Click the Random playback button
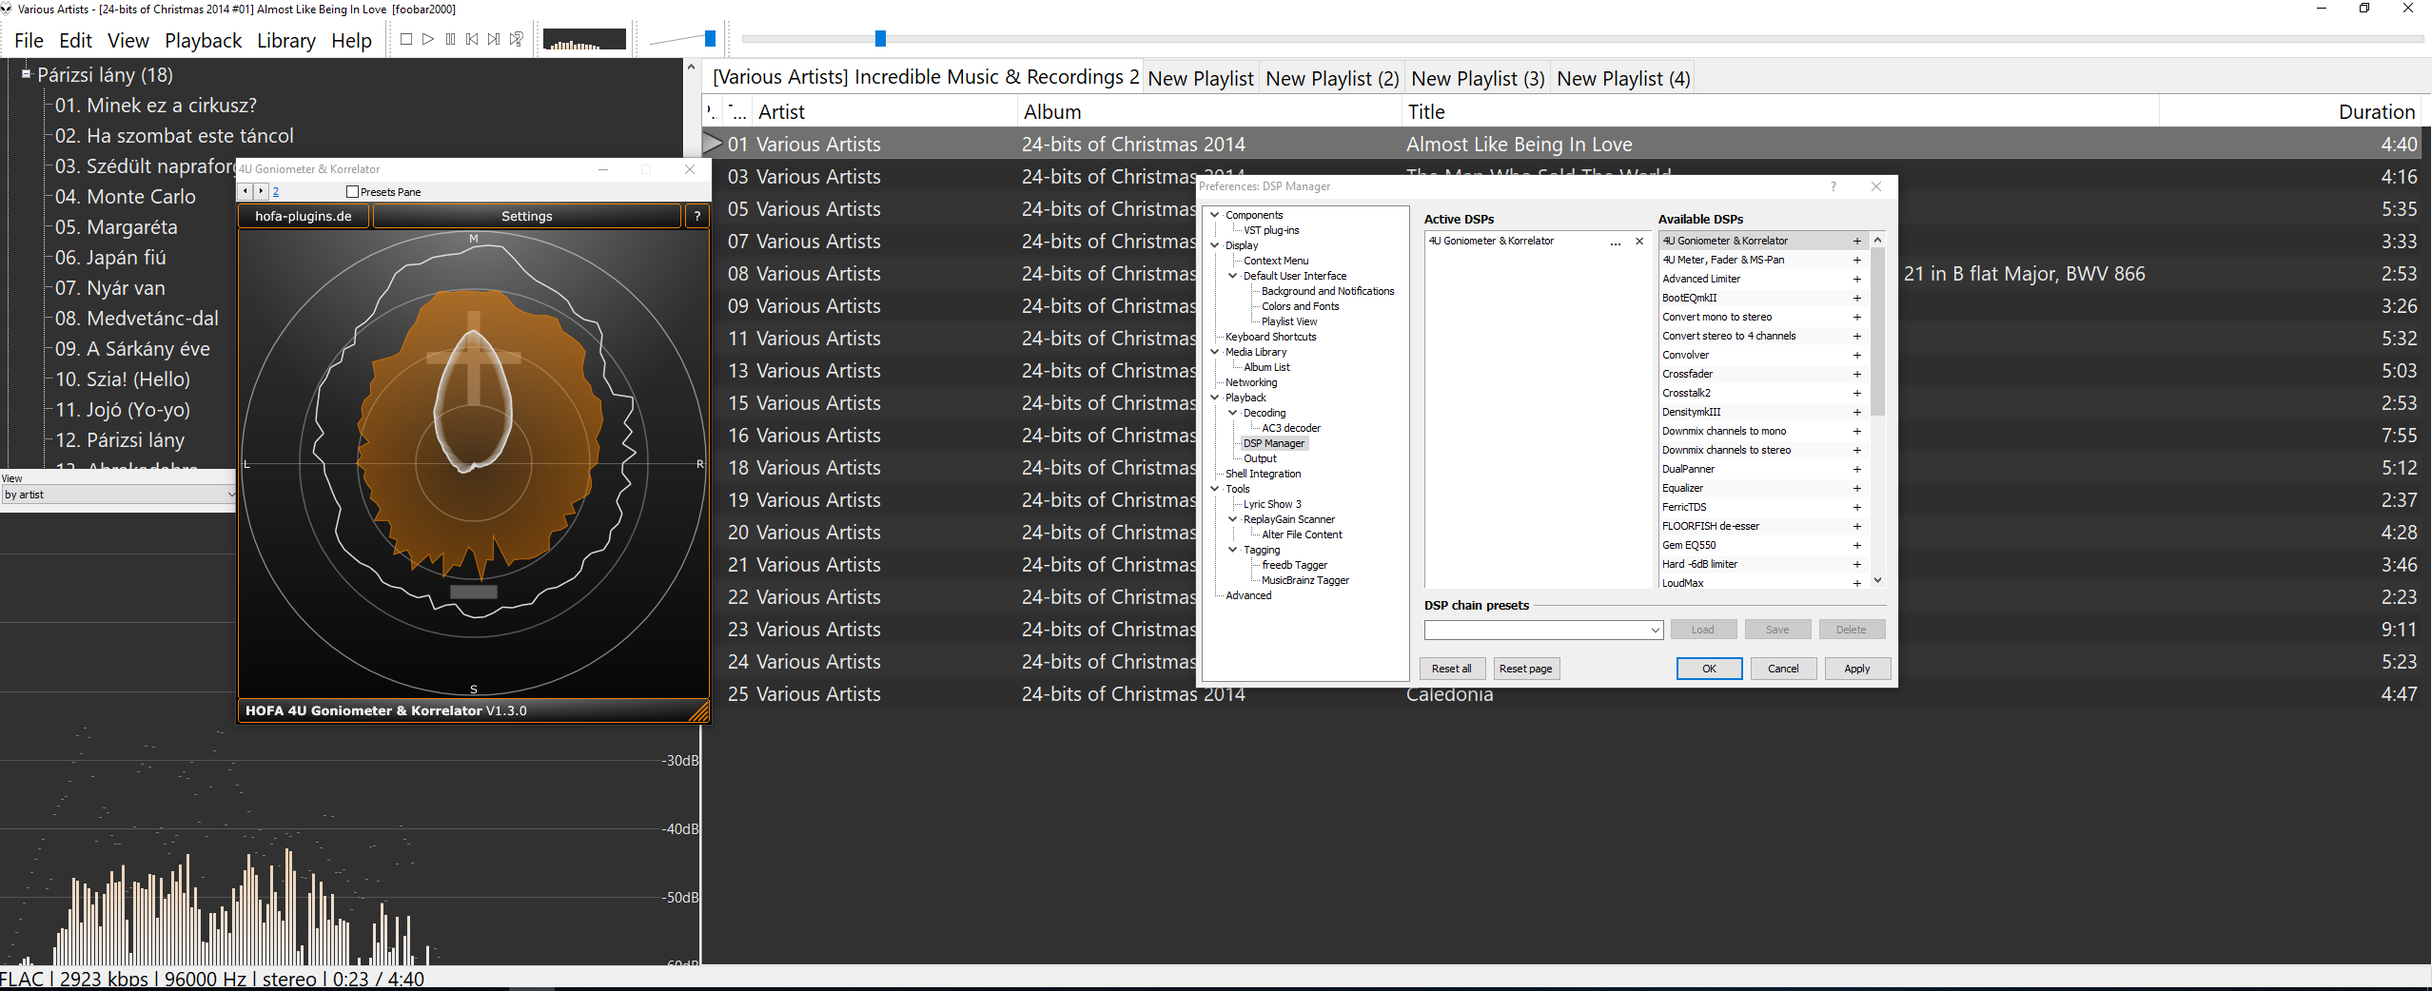The image size is (2432, 991). (x=516, y=39)
